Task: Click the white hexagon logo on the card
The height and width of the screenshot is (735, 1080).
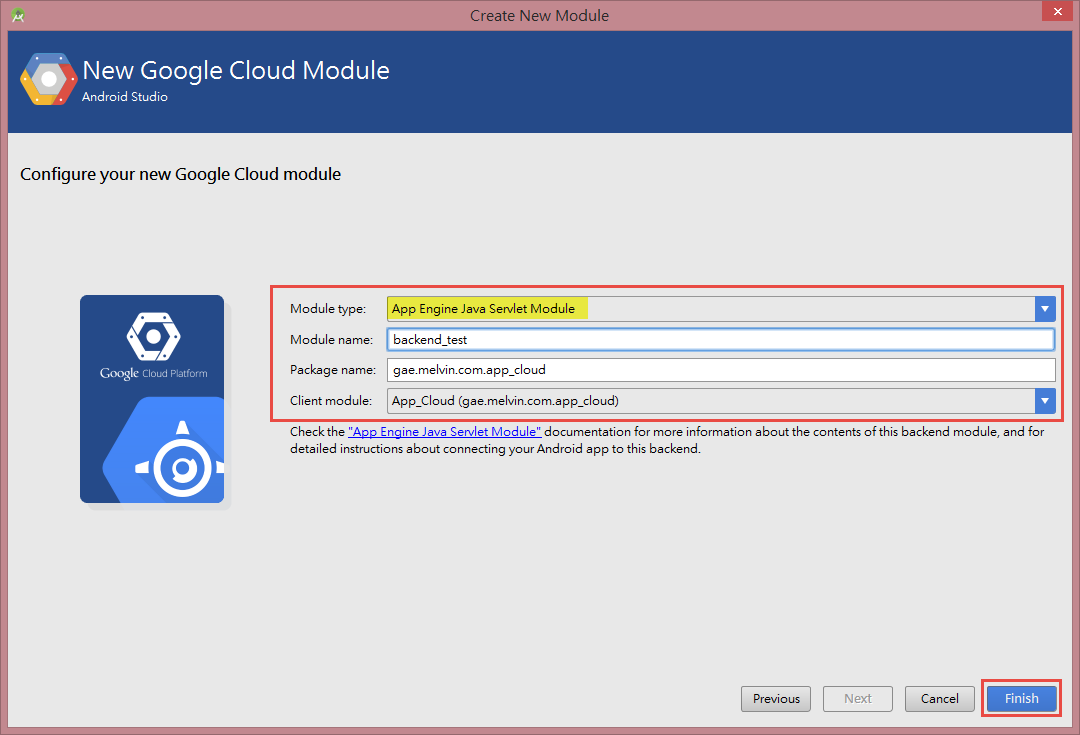Action: (x=154, y=336)
